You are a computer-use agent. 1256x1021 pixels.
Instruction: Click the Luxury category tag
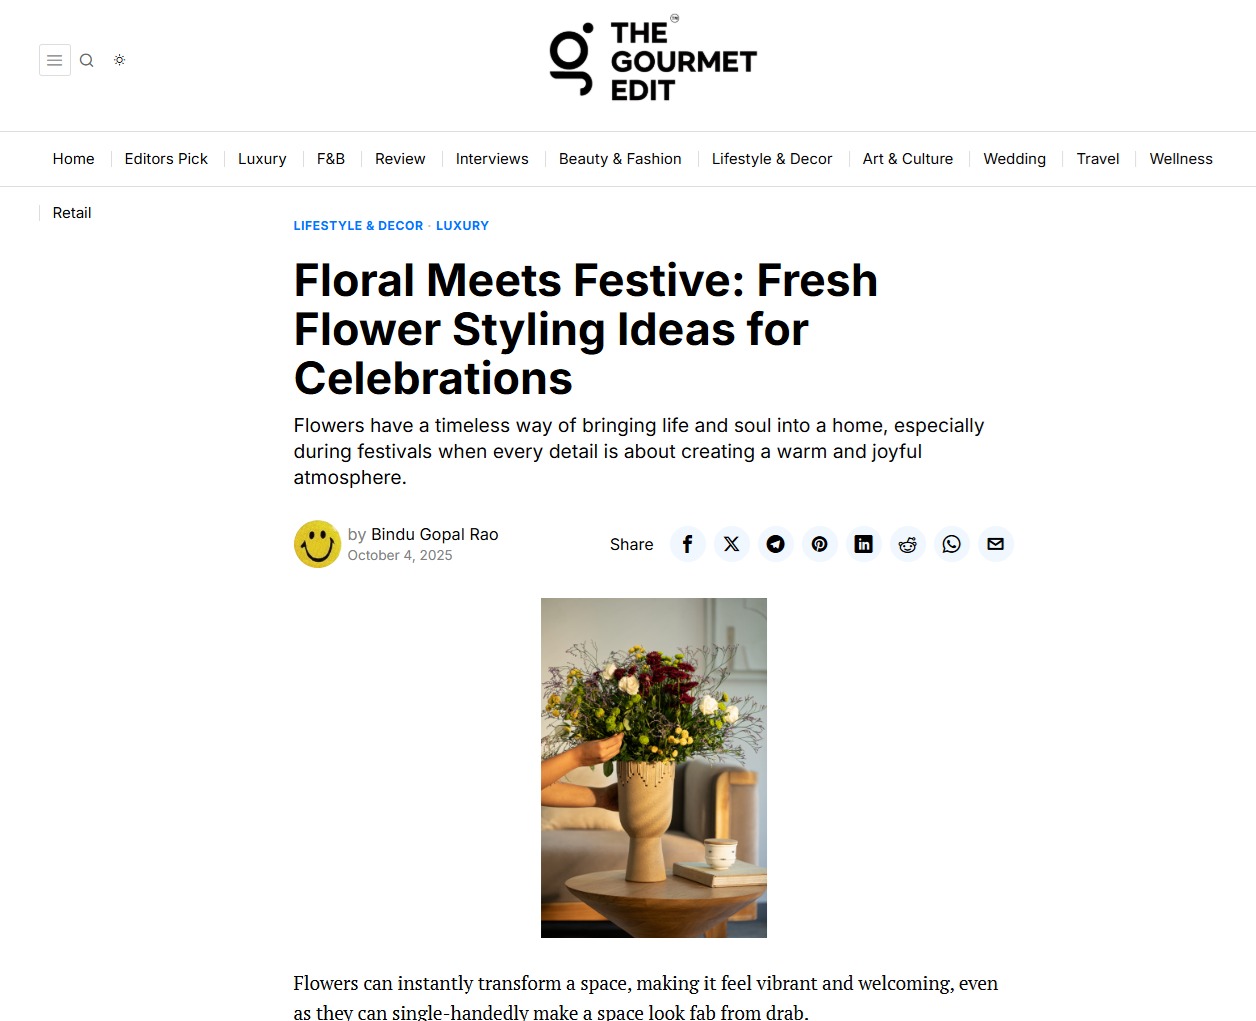pyautogui.click(x=462, y=226)
